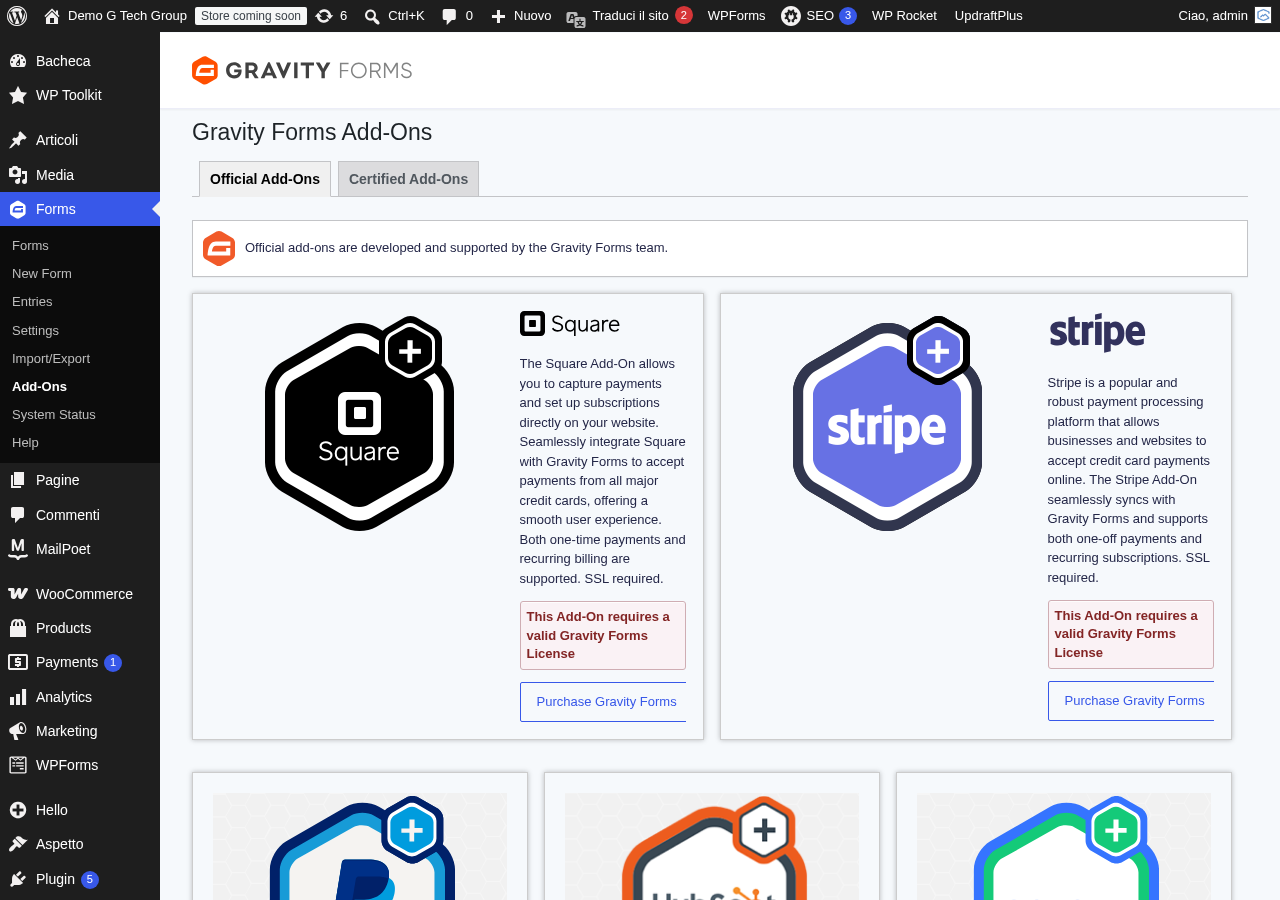1280x900 pixels.
Task: Click the Square license required notice
Action: [603, 635]
